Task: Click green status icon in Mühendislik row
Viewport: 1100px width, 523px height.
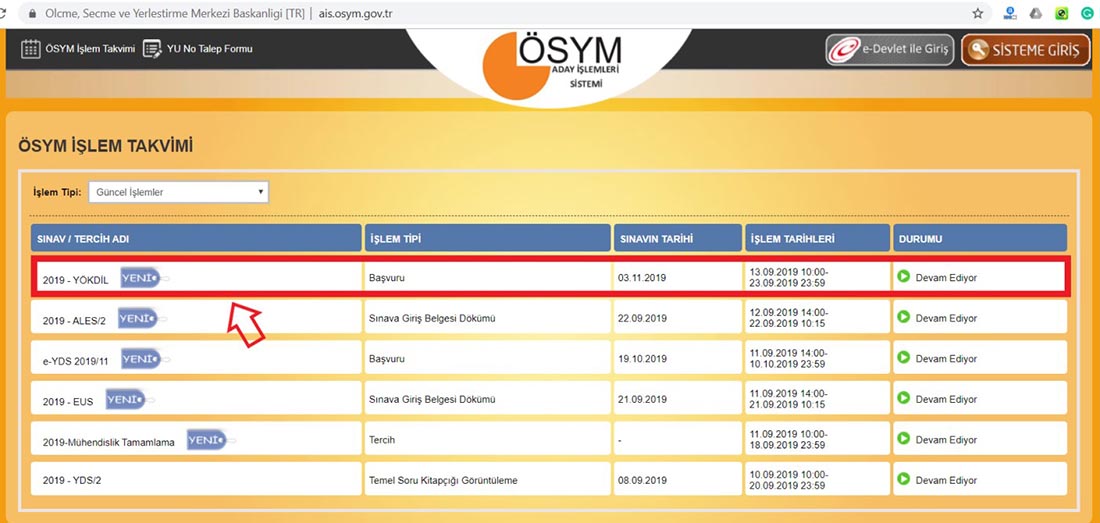Action: coord(904,438)
